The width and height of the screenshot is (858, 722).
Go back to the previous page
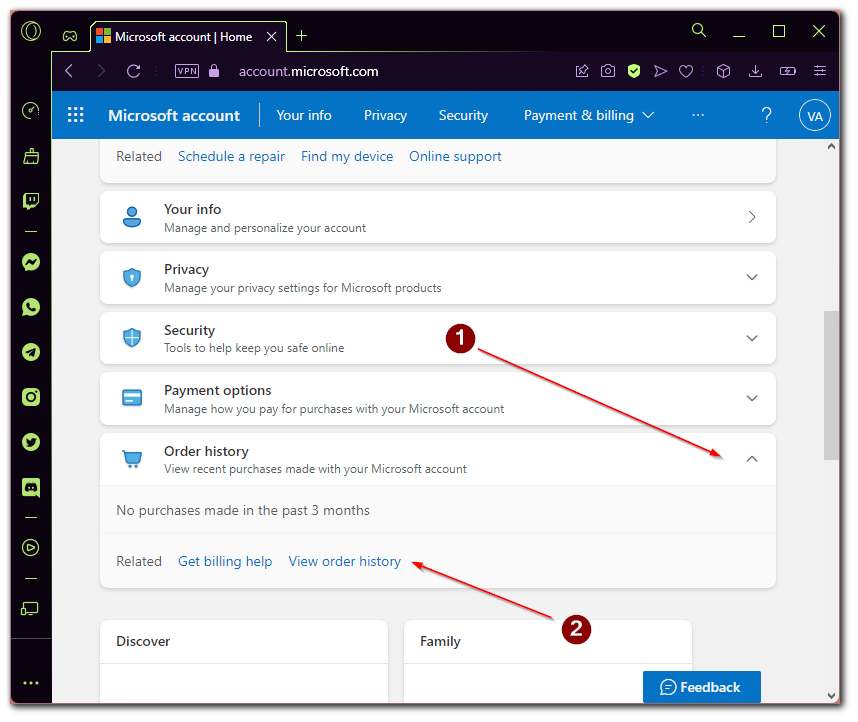(x=69, y=71)
